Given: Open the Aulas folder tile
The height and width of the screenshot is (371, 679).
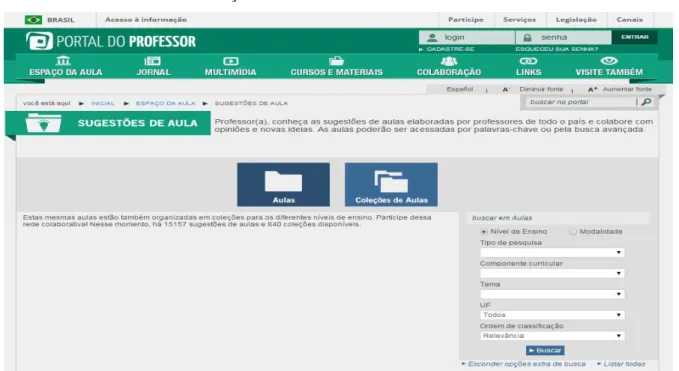Looking at the screenshot, I should [283, 184].
